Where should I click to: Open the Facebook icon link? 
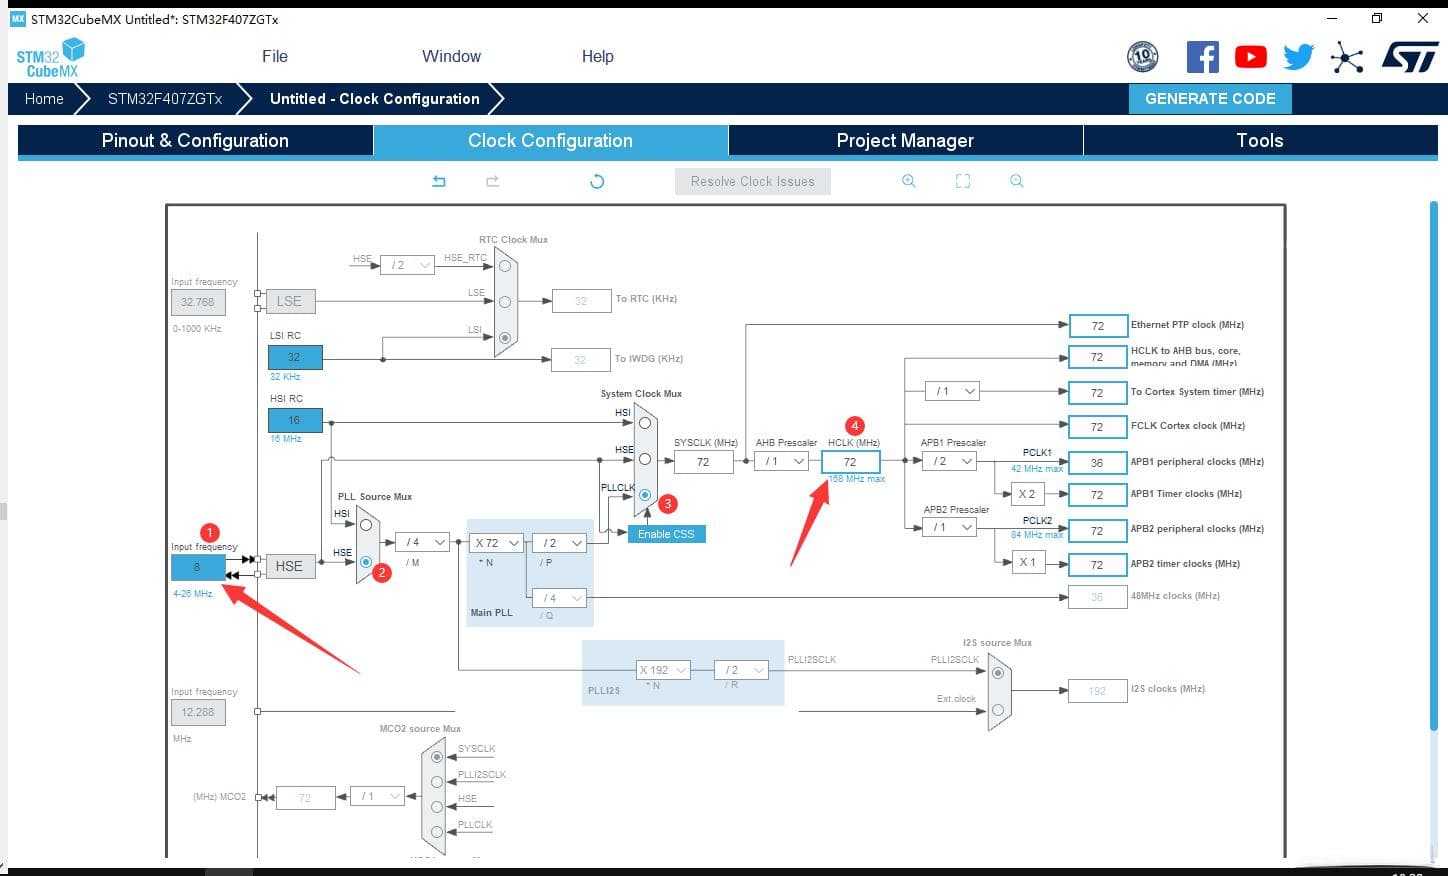click(x=1203, y=57)
